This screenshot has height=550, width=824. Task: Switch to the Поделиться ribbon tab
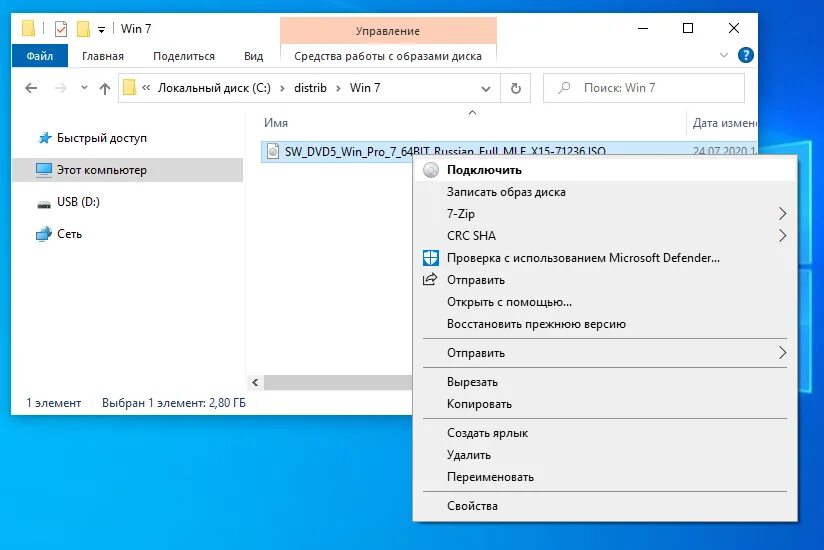pyautogui.click(x=184, y=56)
